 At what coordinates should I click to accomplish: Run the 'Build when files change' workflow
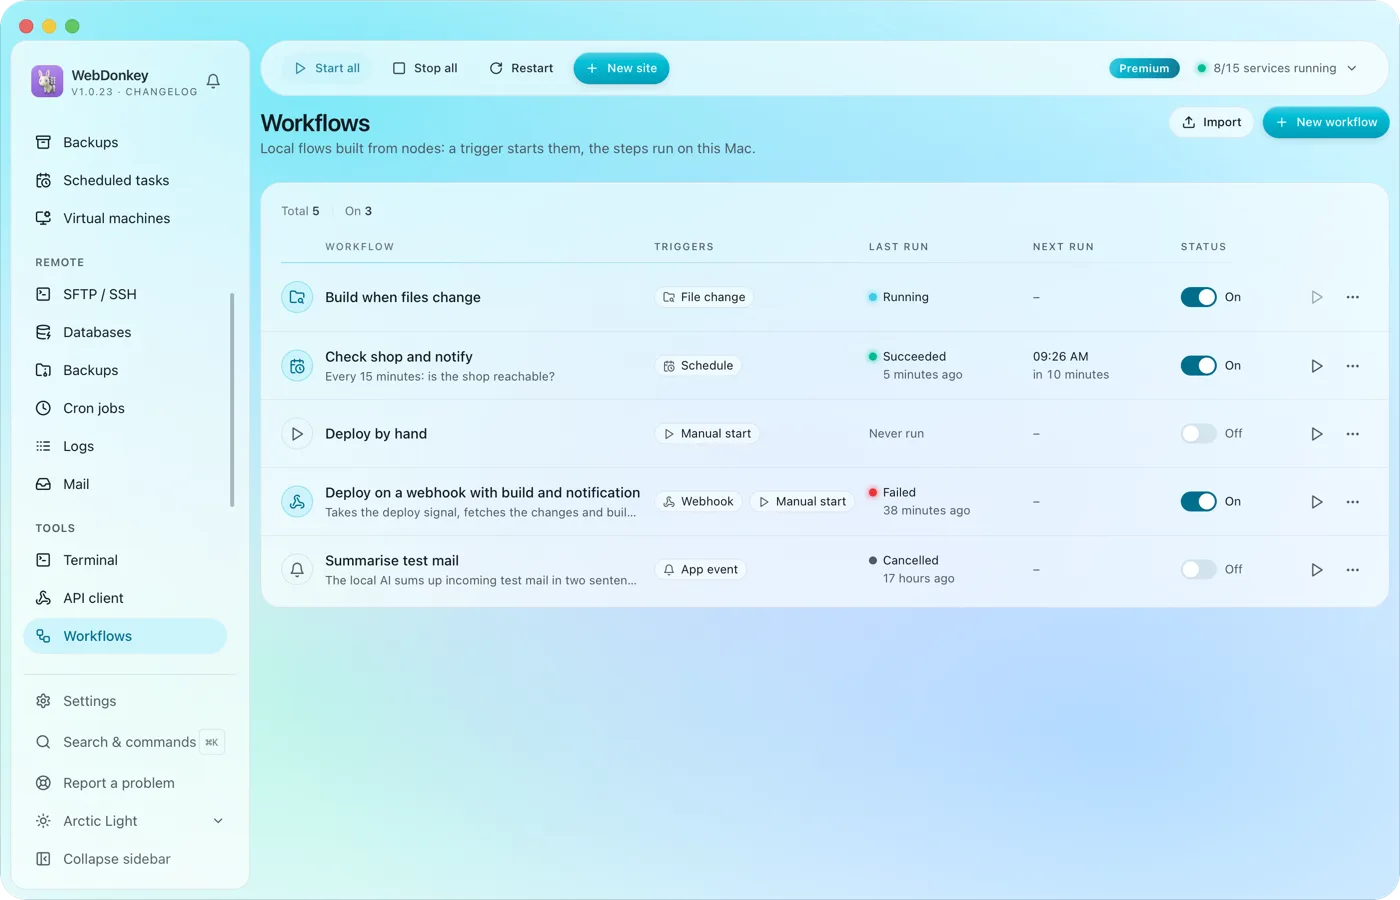tap(1317, 297)
